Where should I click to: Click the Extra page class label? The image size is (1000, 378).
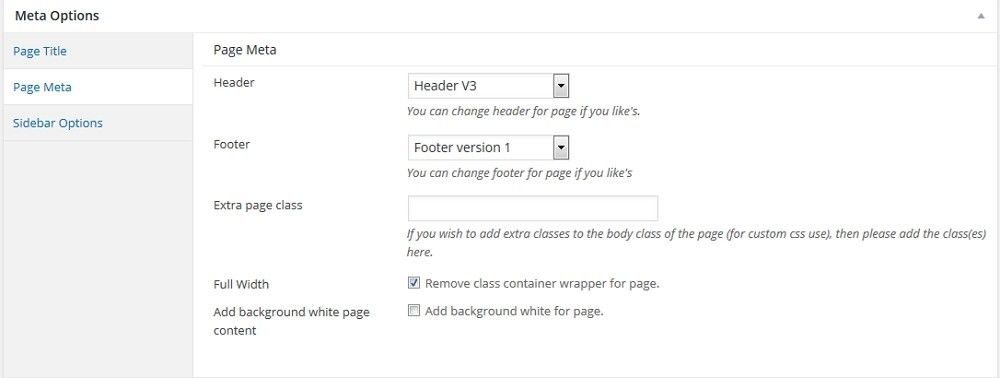pos(258,206)
